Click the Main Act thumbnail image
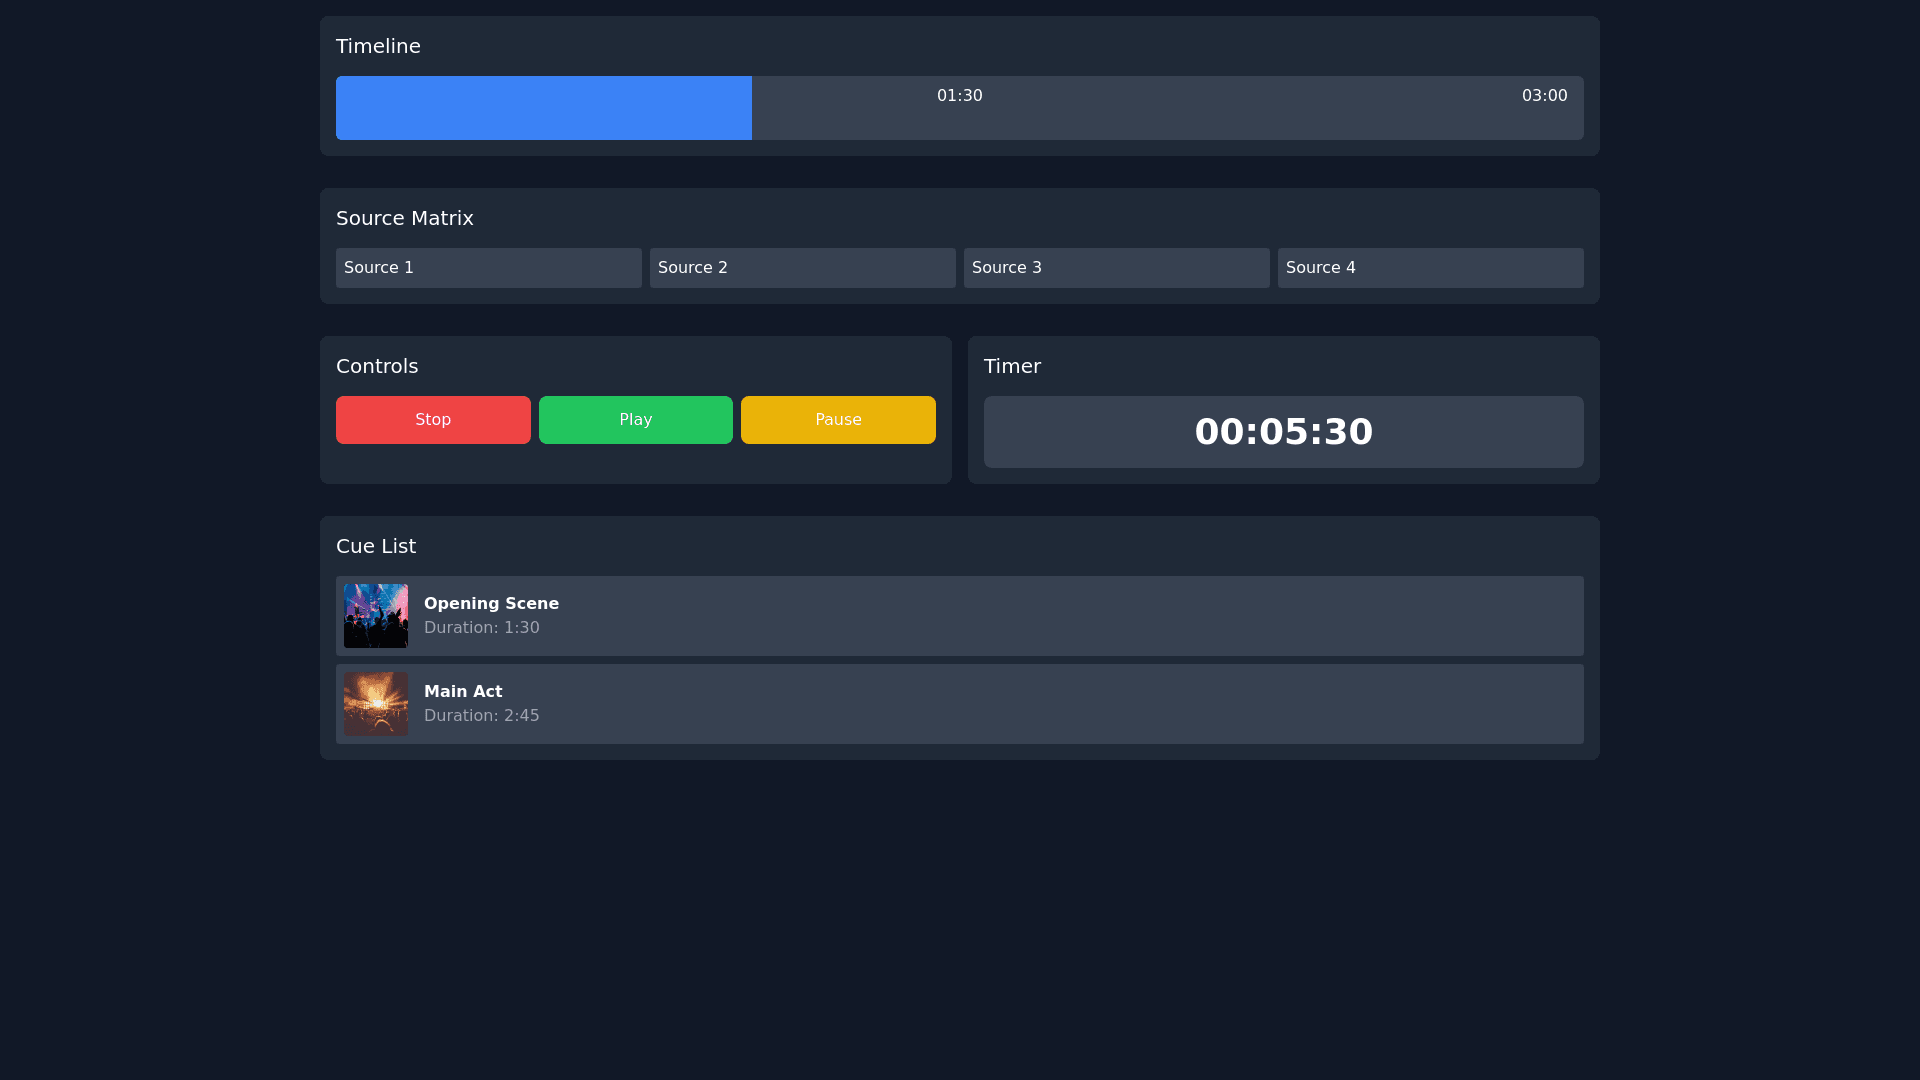 376,704
